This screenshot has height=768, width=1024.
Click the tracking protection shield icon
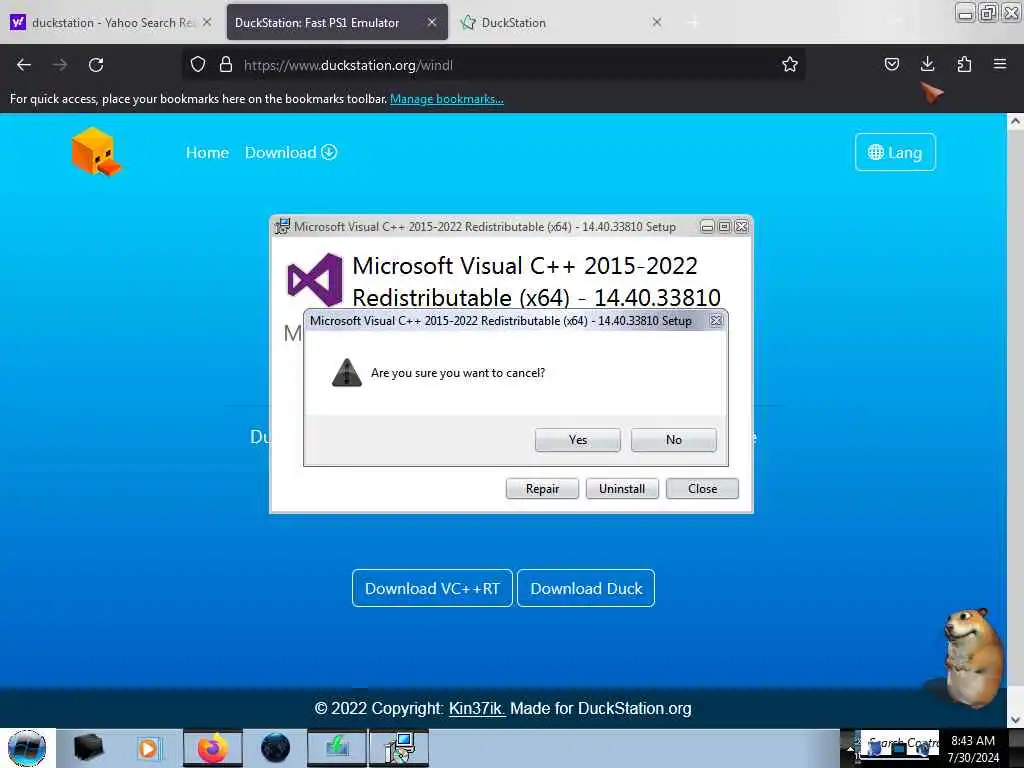pos(198,65)
